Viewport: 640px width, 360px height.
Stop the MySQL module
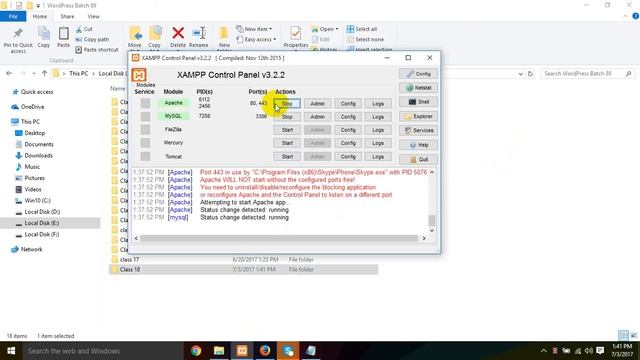point(287,117)
